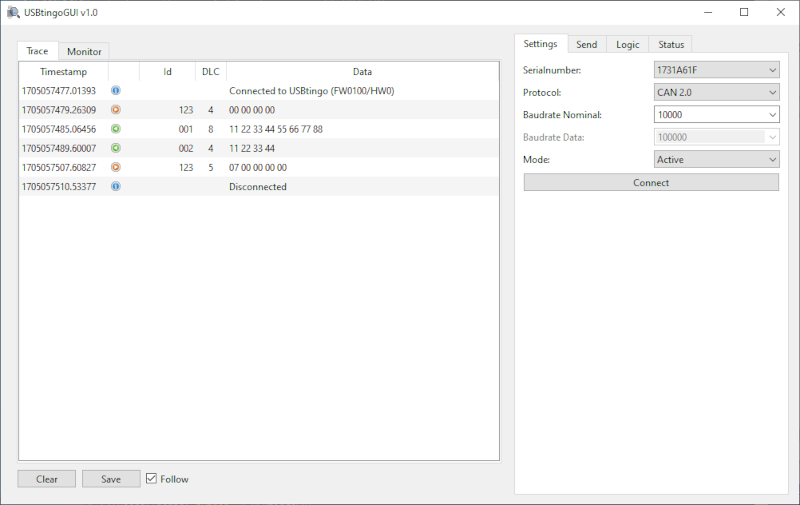
Task: Open the Mode dropdown set to Active
Action: point(716,159)
